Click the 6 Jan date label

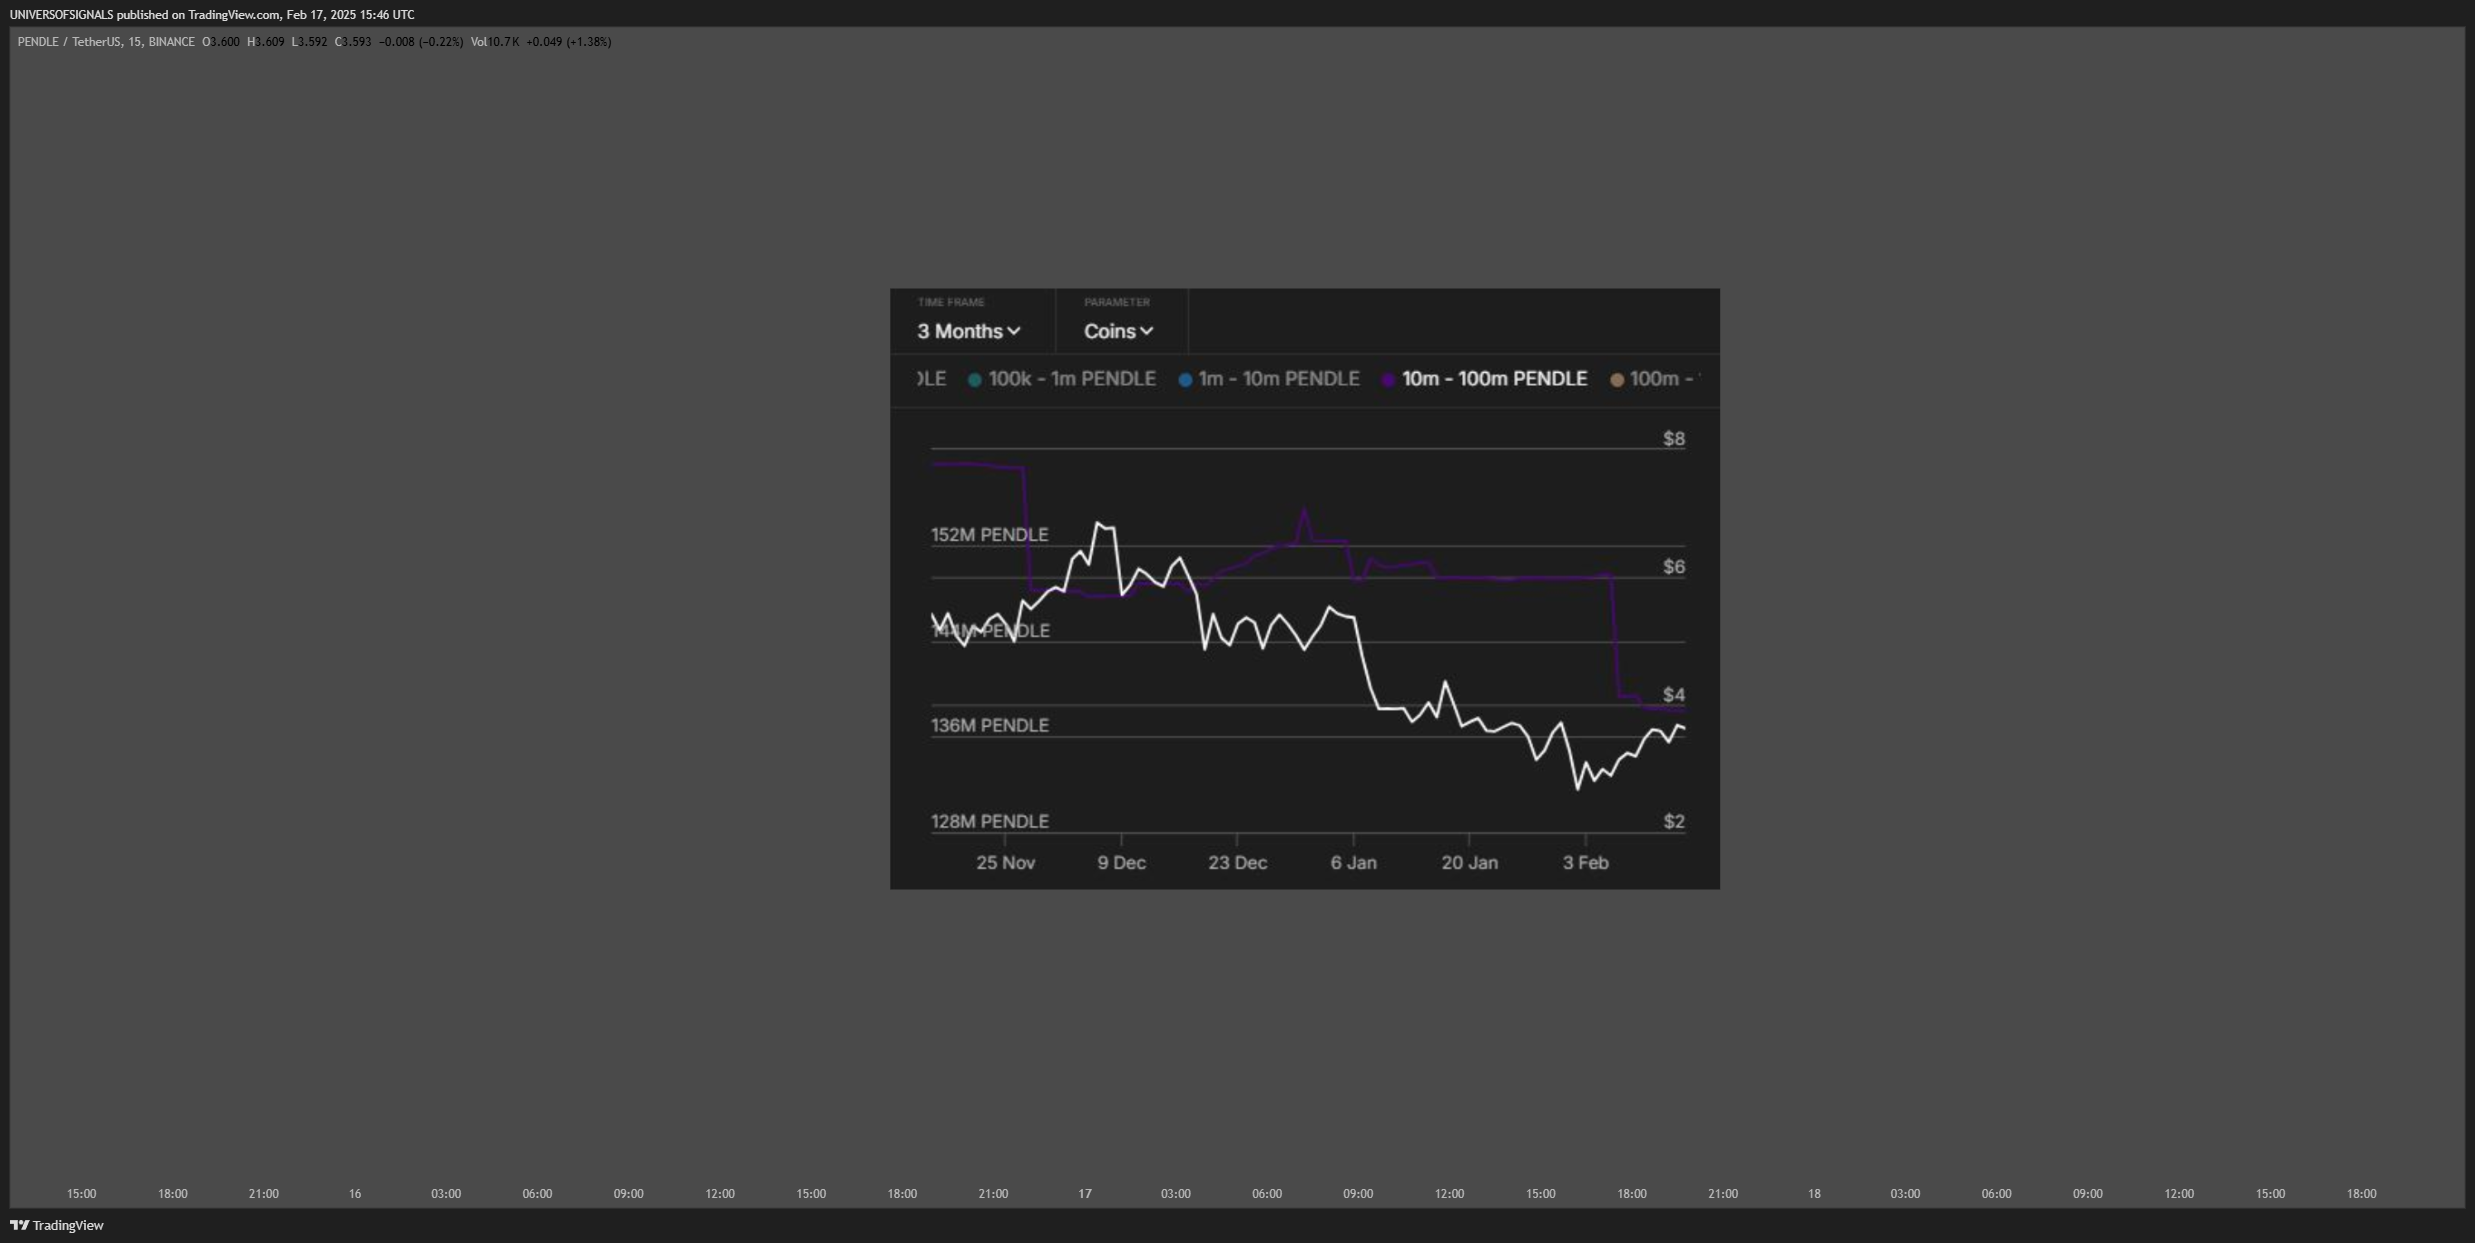[1354, 862]
